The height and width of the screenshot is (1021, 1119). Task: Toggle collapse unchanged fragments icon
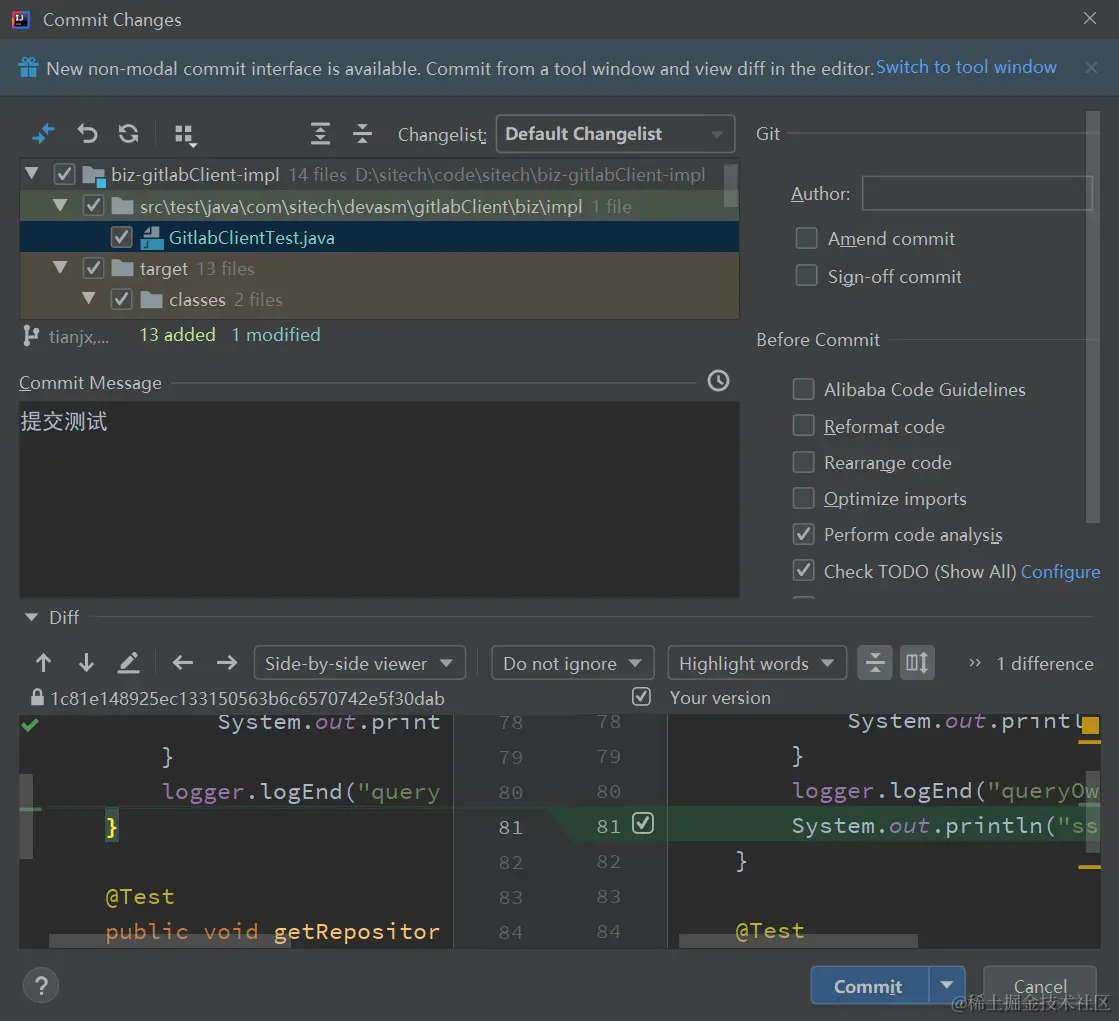[875, 663]
